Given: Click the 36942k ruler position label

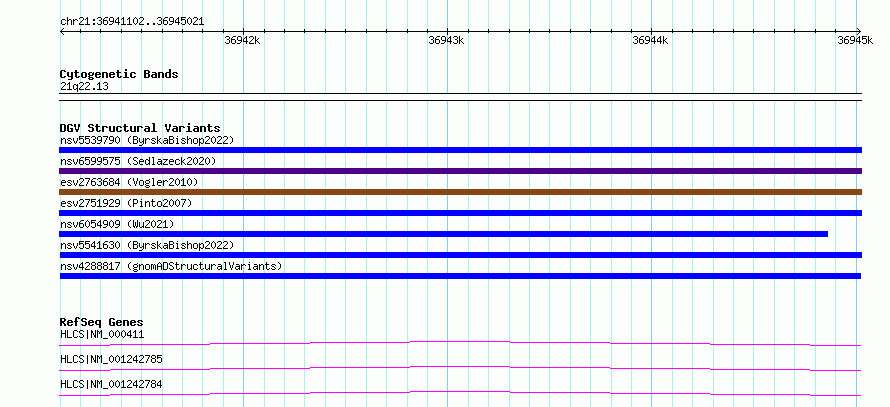Looking at the screenshot, I should point(242,40).
